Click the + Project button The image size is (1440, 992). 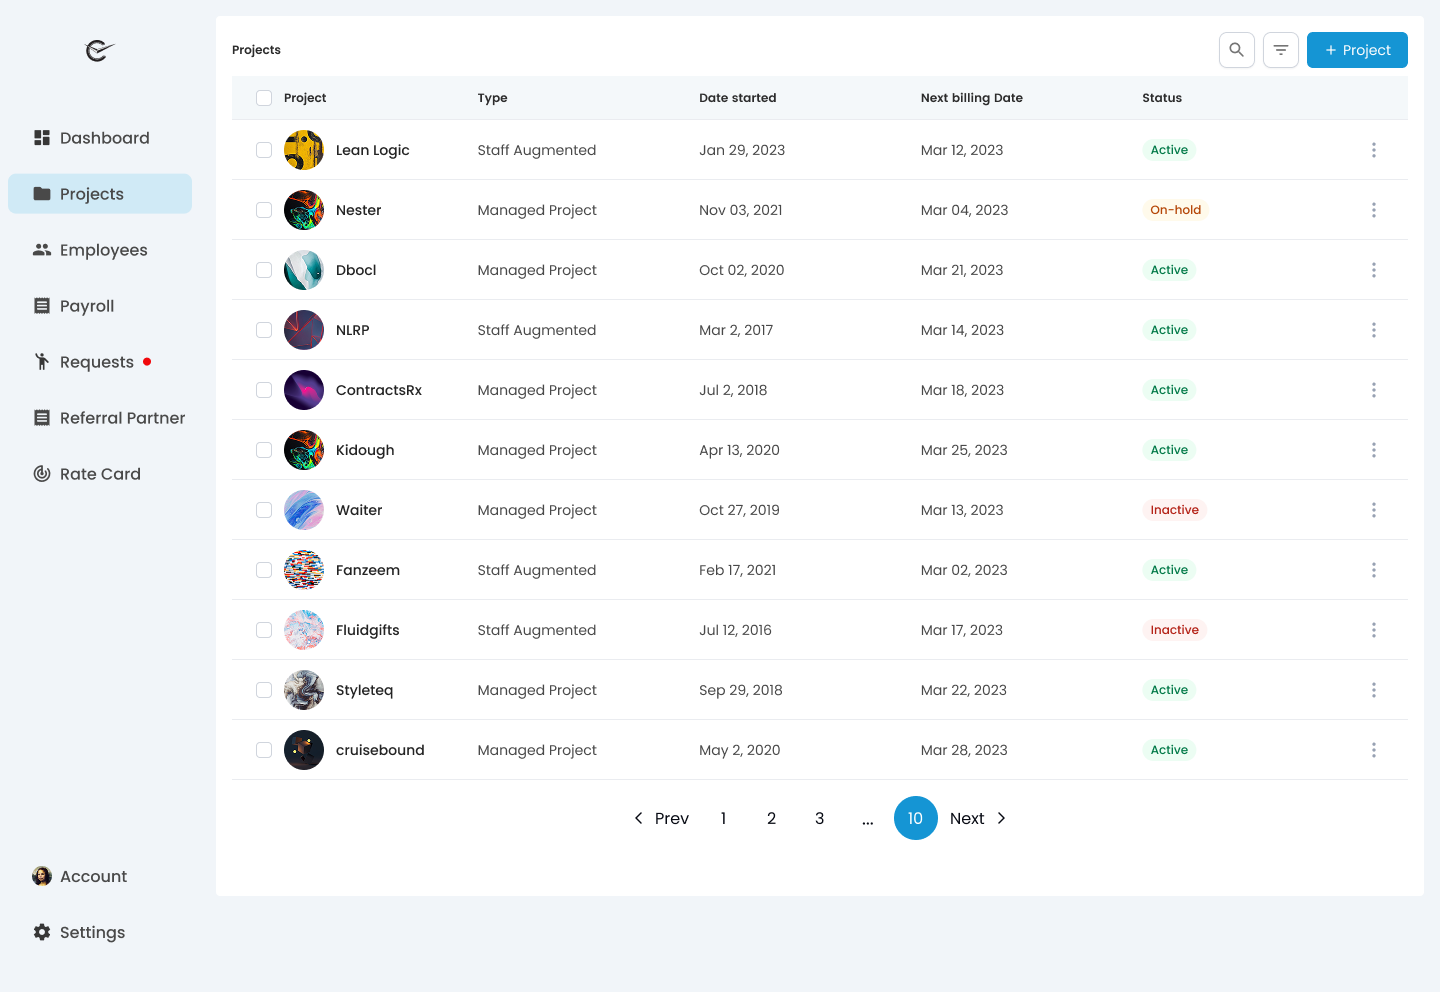[1357, 49]
